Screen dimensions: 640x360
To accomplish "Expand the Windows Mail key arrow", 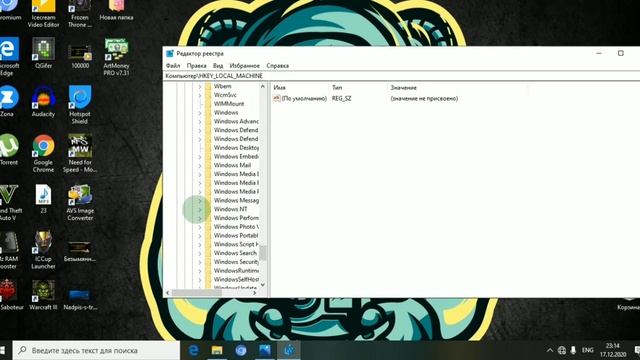I will [x=200, y=165].
